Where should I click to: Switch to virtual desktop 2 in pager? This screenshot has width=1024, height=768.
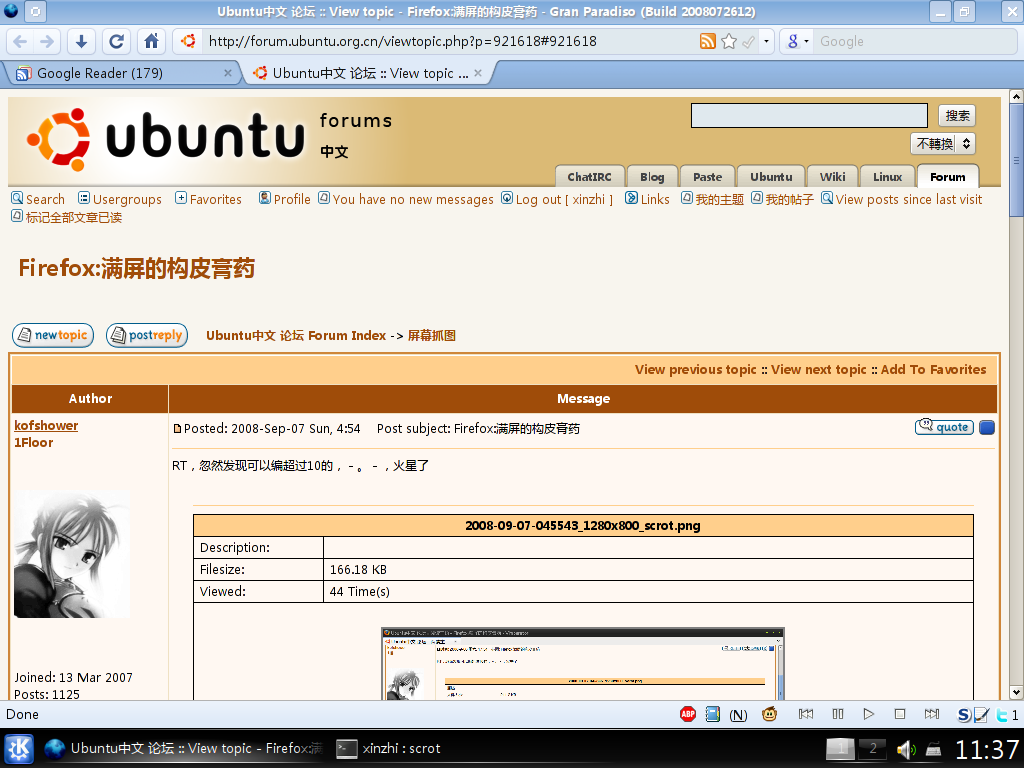[872, 748]
